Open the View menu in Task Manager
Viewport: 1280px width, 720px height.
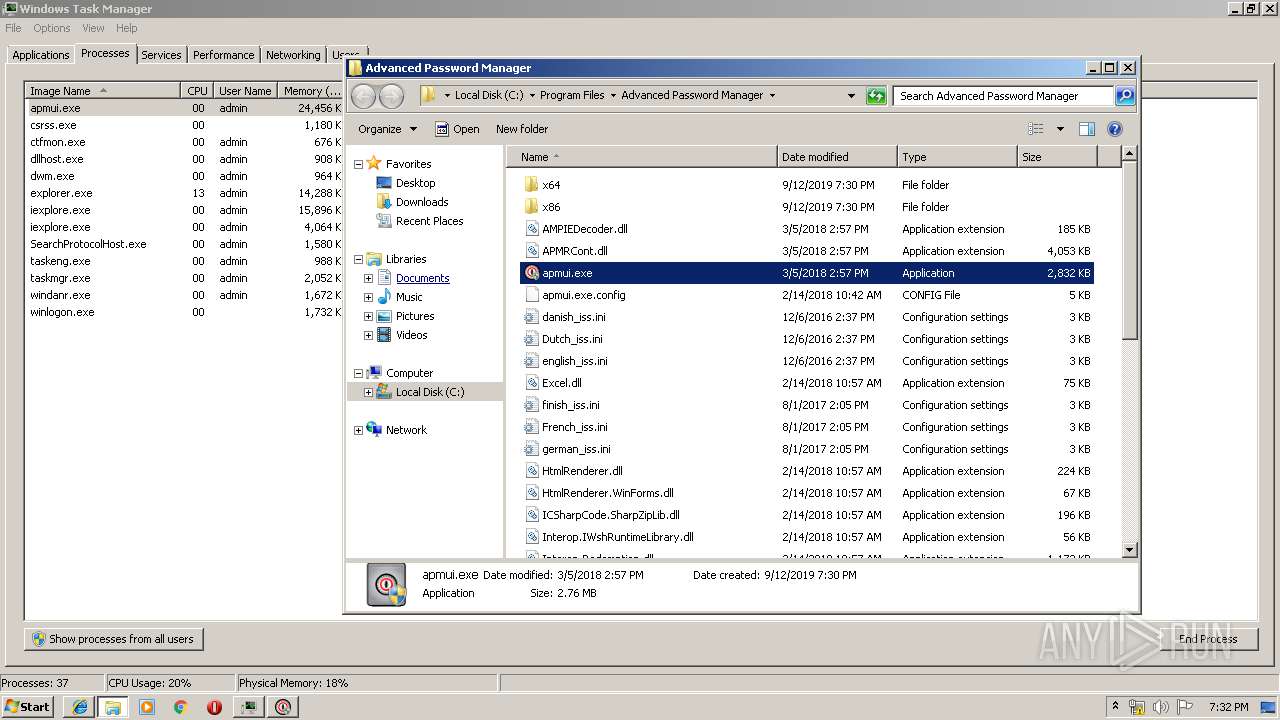point(93,28)
